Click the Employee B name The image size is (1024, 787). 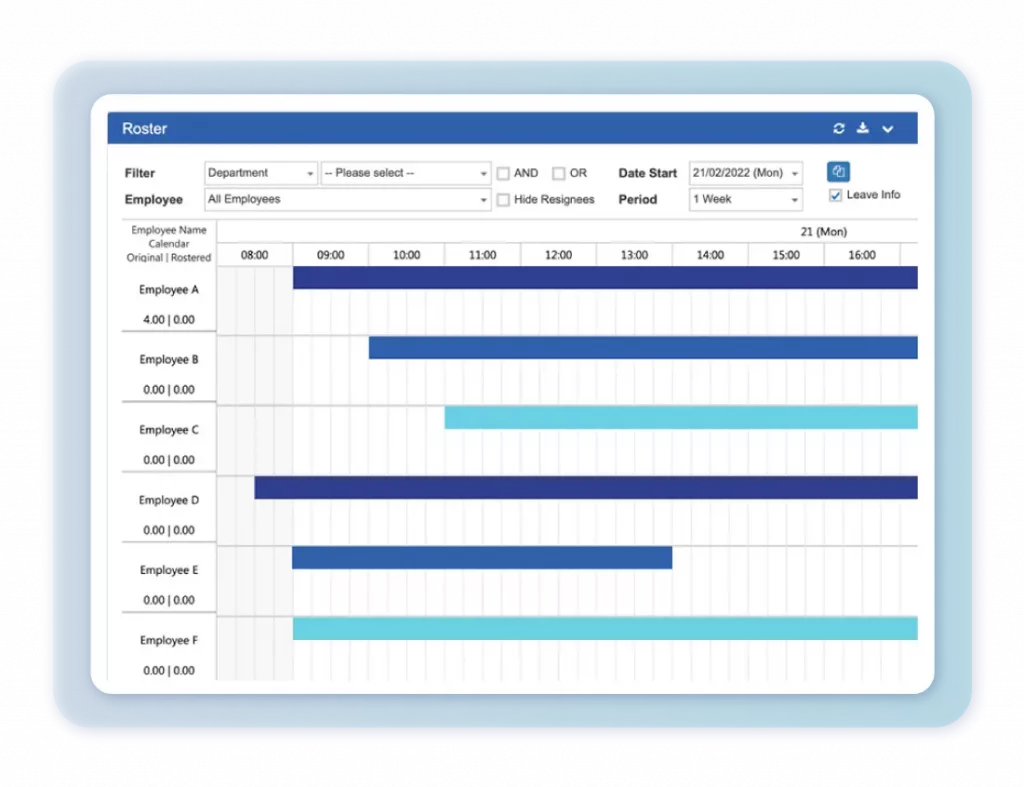click(x=168, y=359)
